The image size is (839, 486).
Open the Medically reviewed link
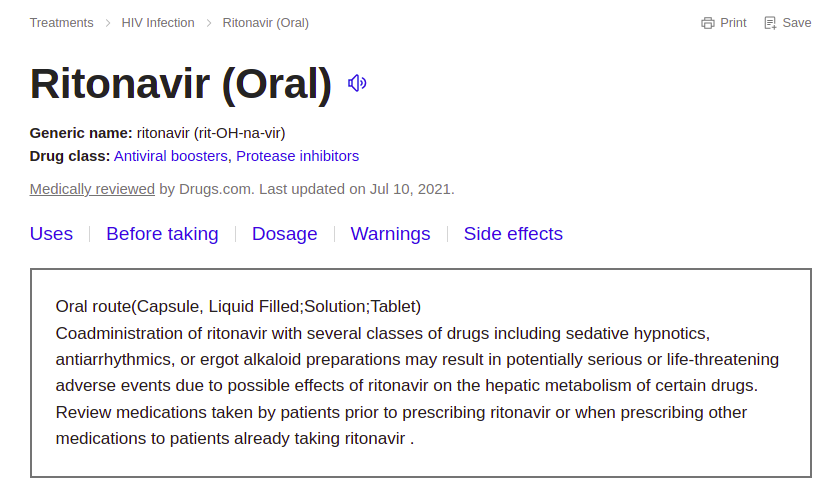point(92,189)
